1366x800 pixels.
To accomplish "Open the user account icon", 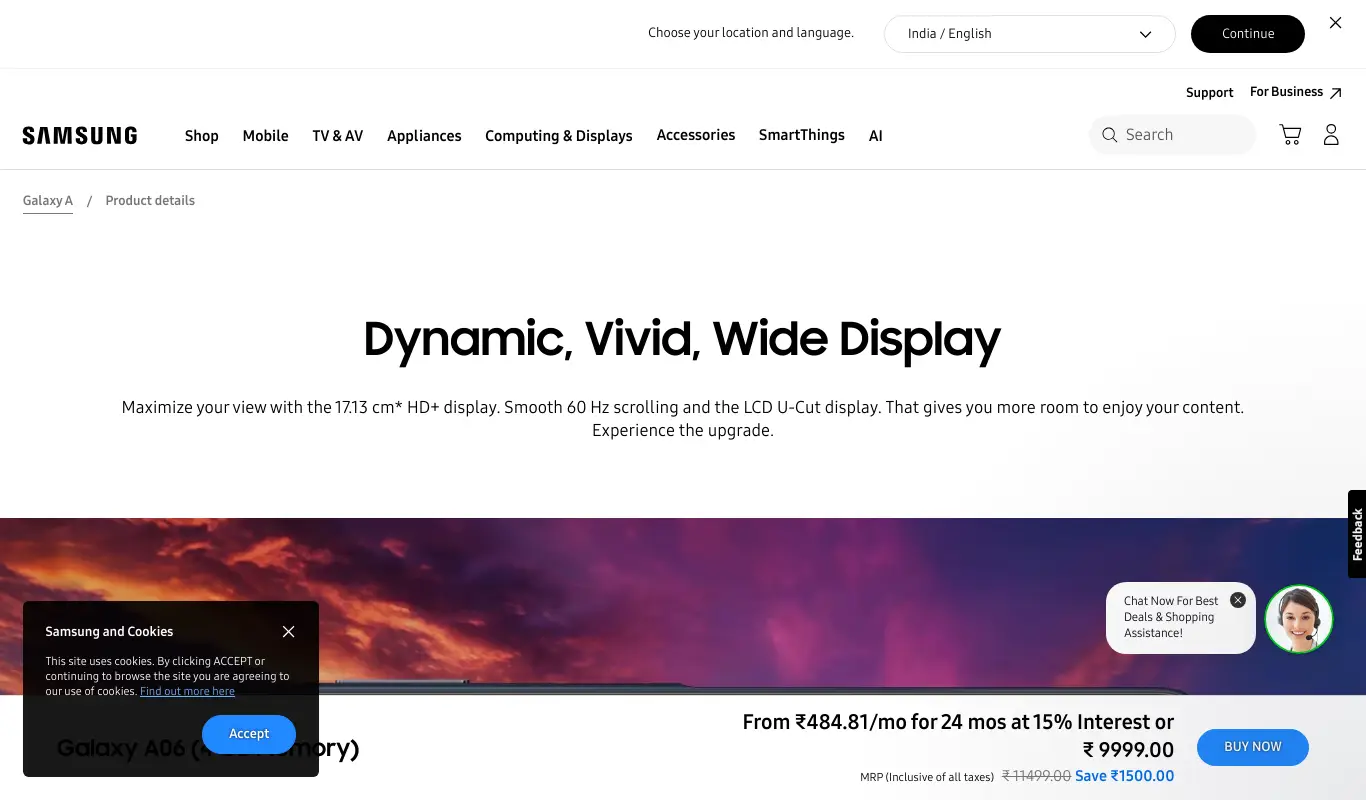I will coord(1331,135).
